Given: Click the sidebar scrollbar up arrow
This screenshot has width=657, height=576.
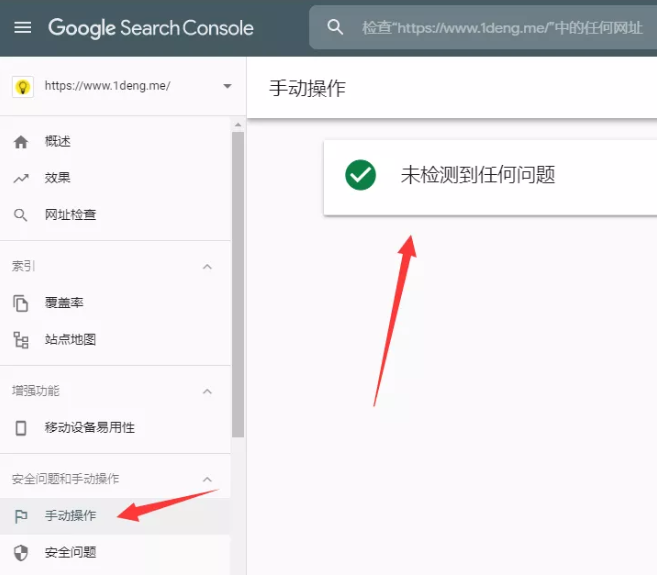Looking at the screenshot, I should 238,125.
